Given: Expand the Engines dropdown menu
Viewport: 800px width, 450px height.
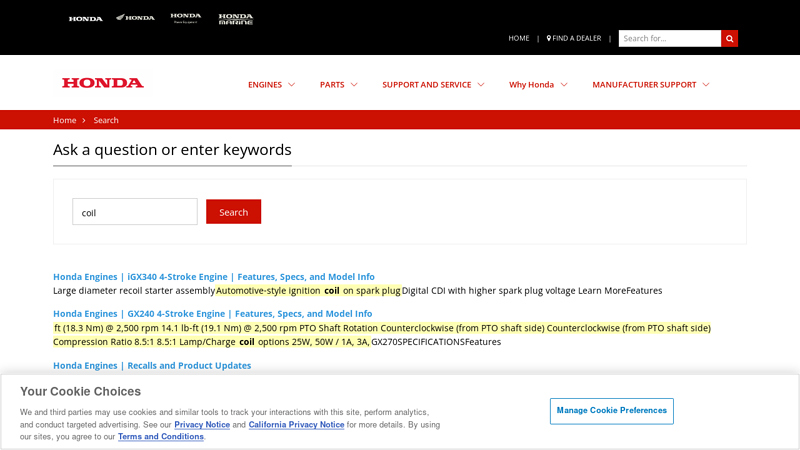Looking at the screenshot, I should (x=271, y=85).
